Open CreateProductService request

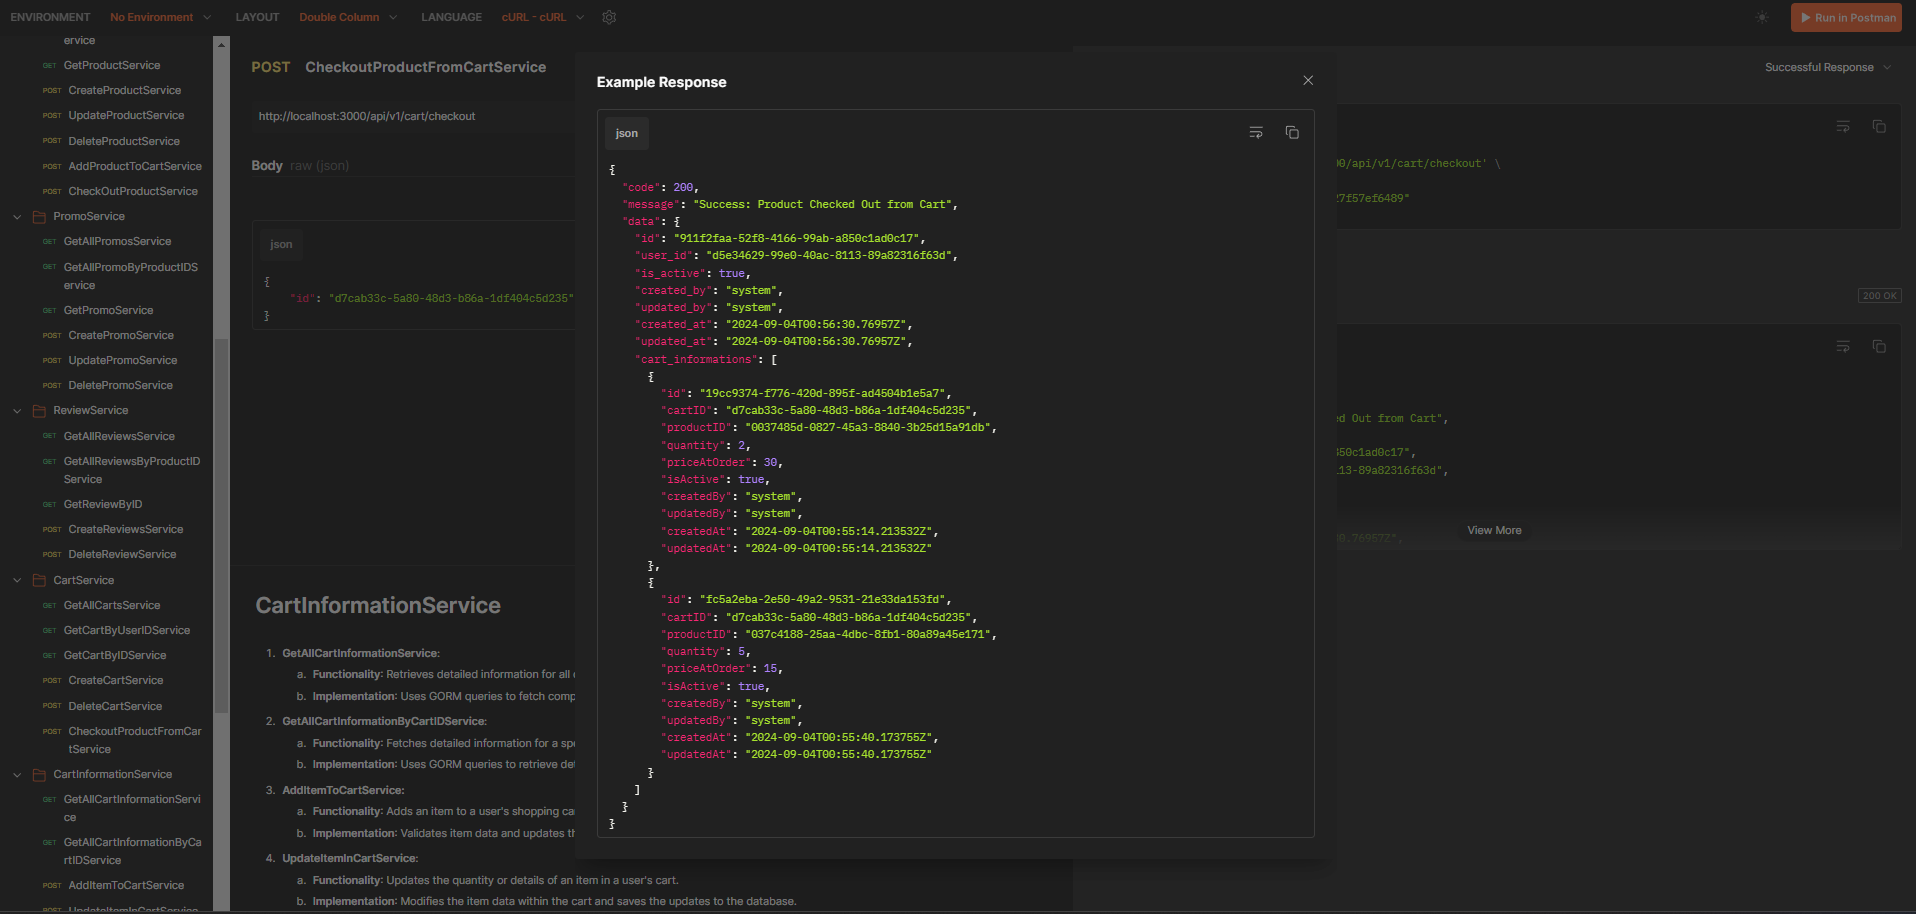pyautogui.click(x=125, y=90)
